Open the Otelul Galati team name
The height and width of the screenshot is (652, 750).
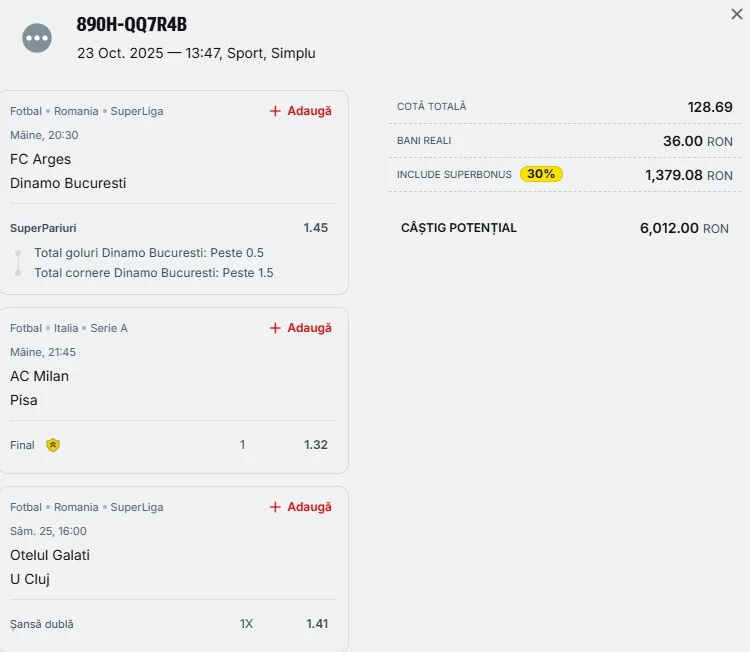click(x=50, y=555)
